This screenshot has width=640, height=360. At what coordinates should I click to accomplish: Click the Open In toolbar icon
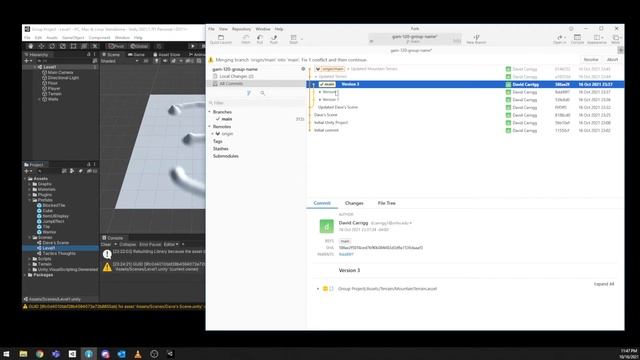560,39
